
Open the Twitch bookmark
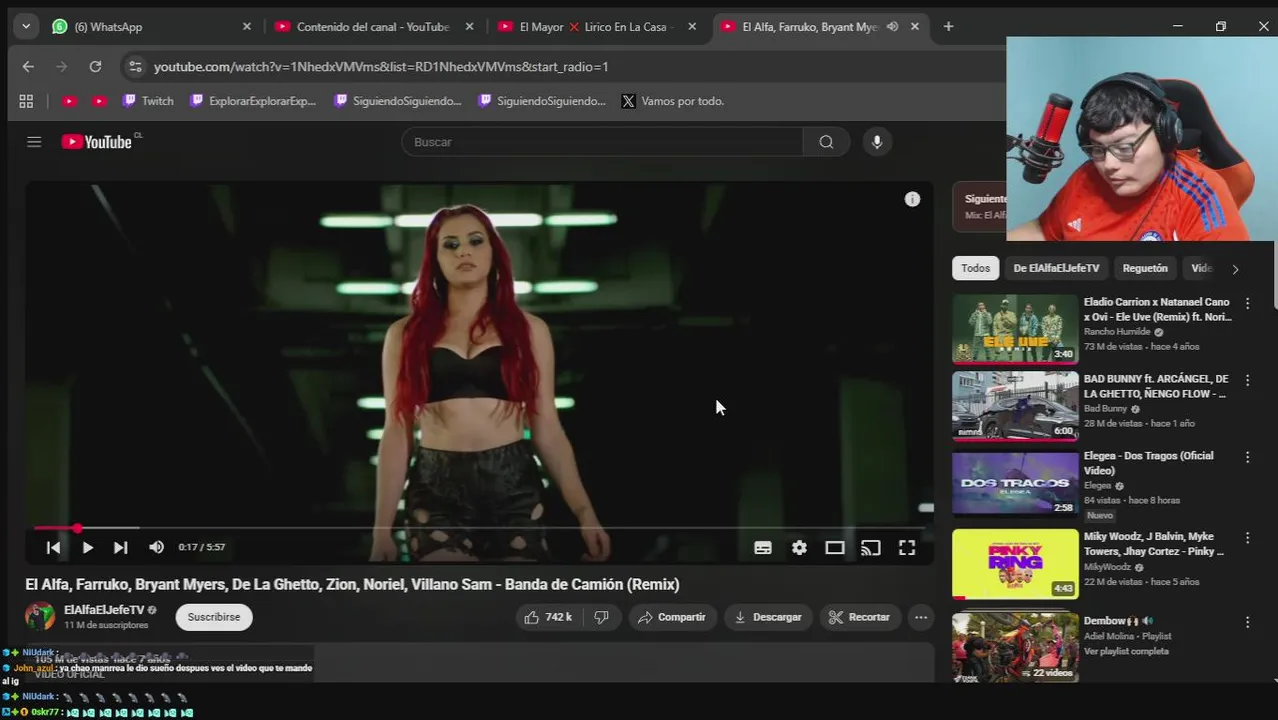point(148,101)
